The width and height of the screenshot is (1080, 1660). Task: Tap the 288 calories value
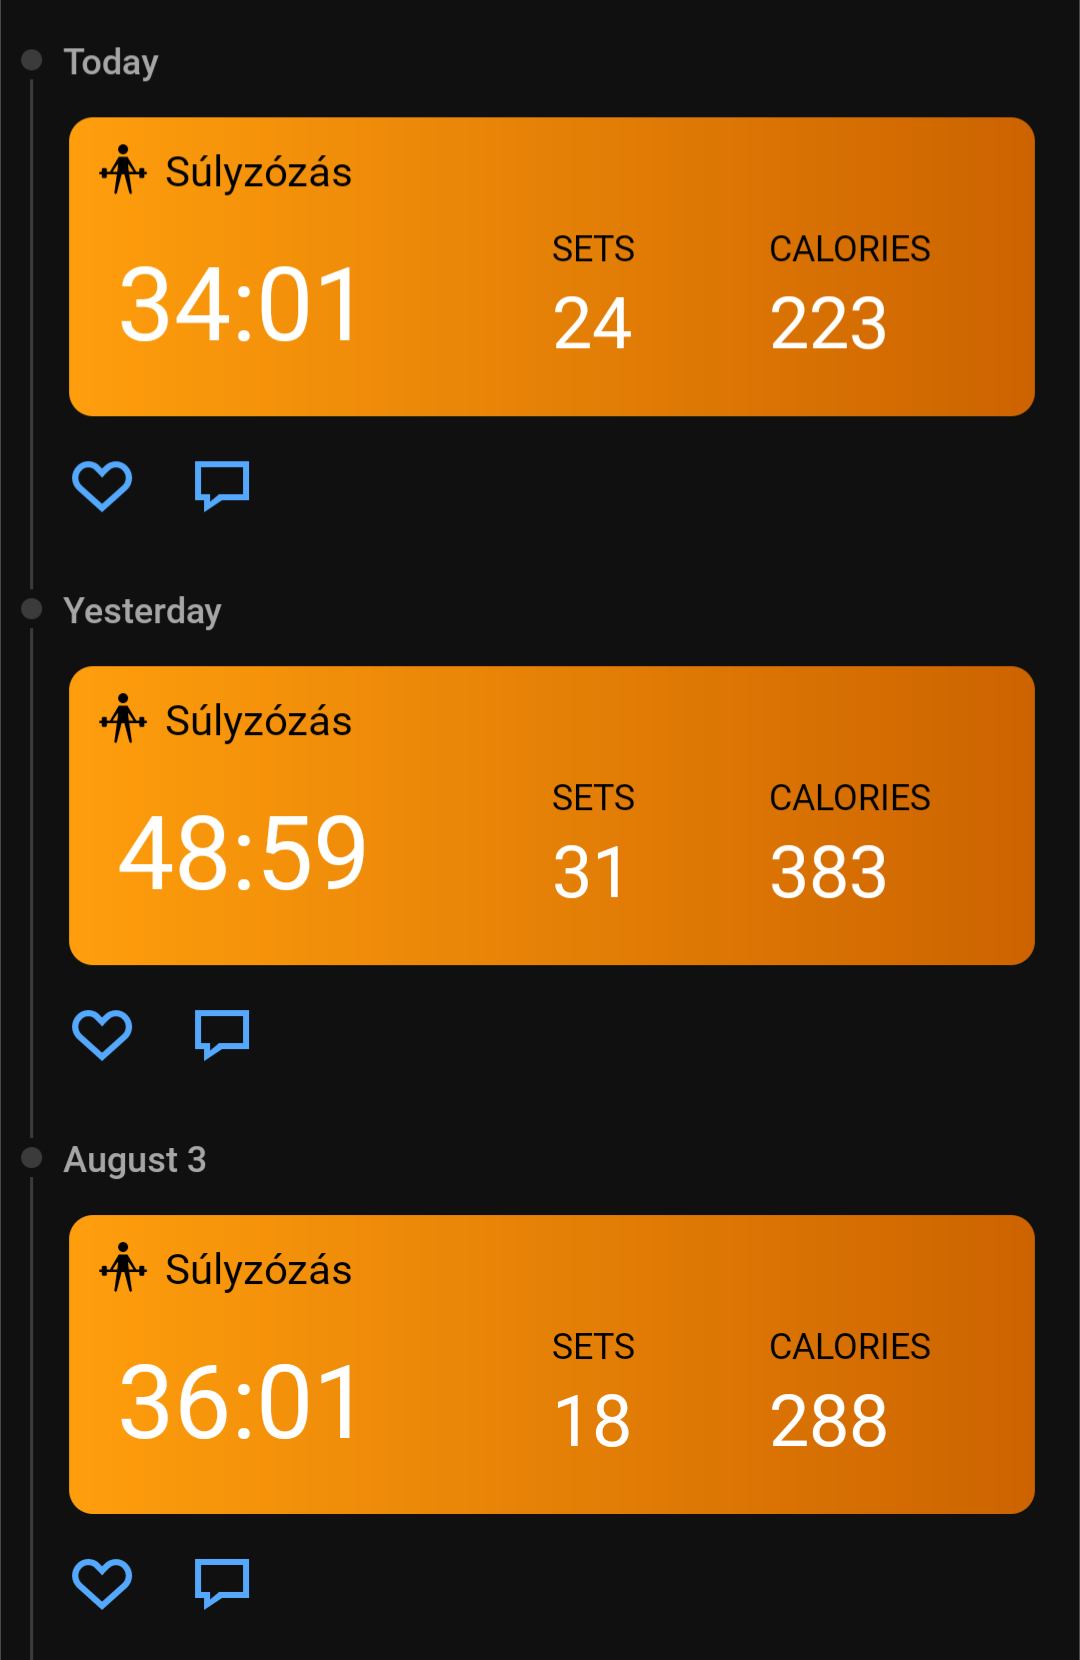pyautogui.click(x=828, y=1422)
